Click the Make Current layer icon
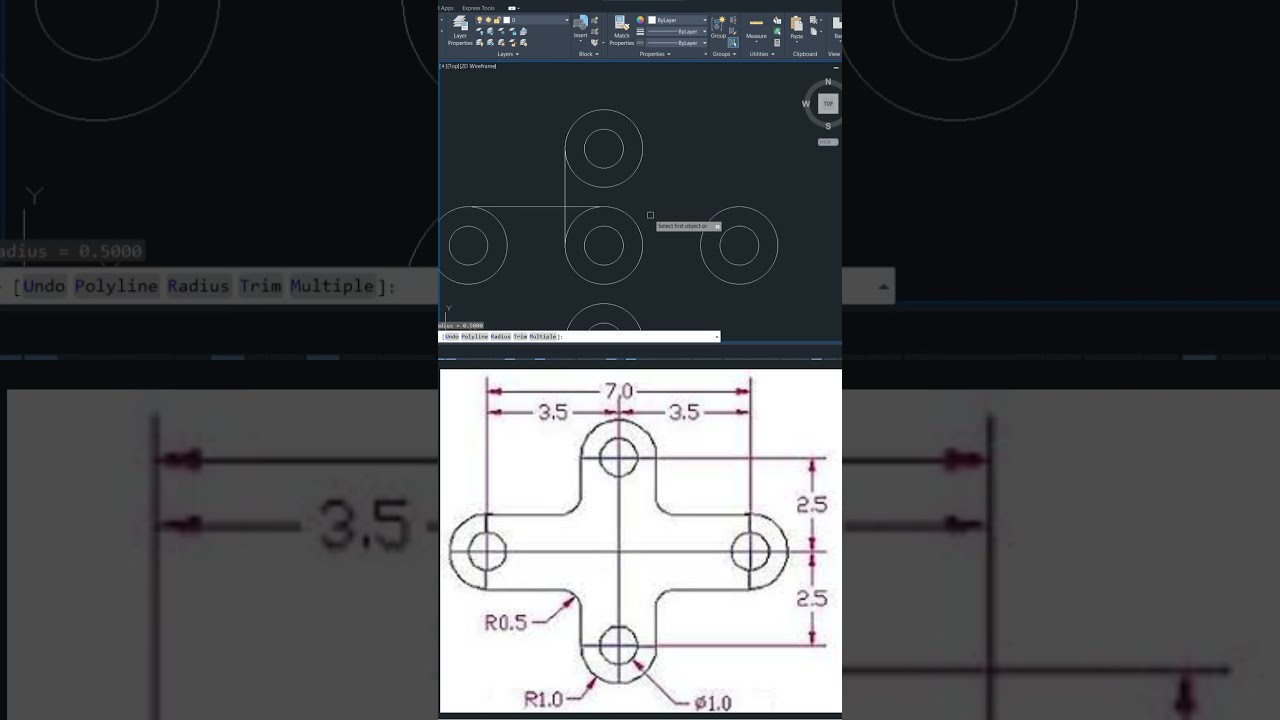 [x=523, y=31]
